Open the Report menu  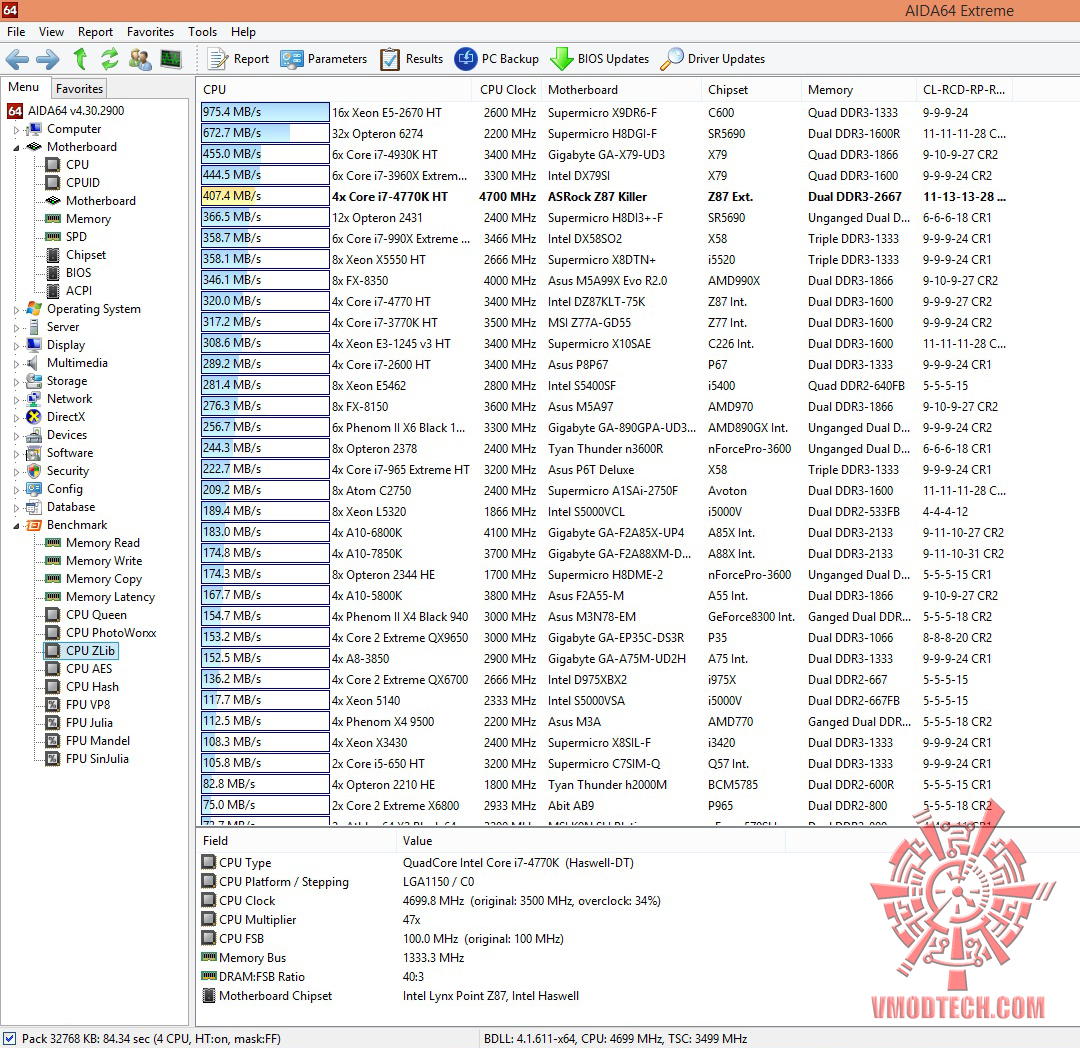[95, 32]
